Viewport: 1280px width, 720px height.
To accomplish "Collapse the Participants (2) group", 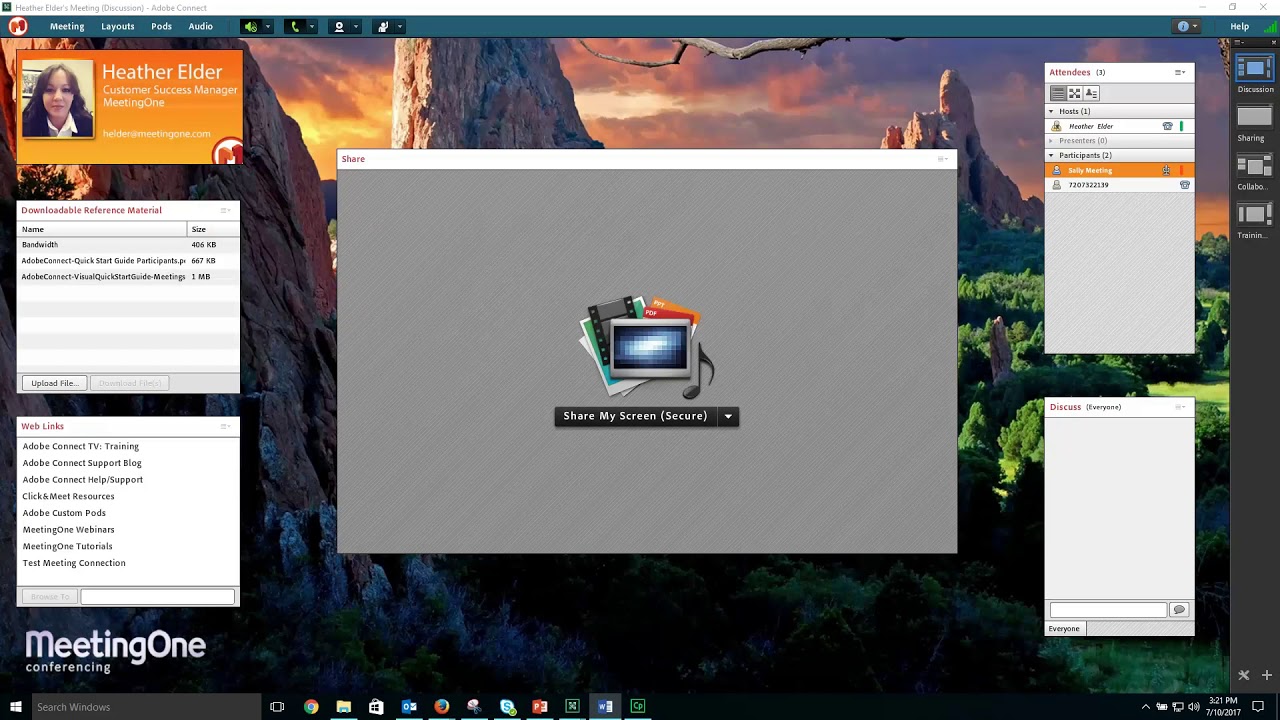I will point(1051,155).
